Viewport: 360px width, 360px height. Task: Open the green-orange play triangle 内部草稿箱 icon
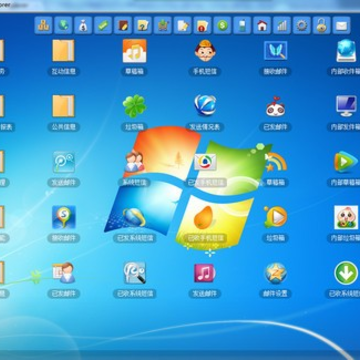click(x=346, y=162)
